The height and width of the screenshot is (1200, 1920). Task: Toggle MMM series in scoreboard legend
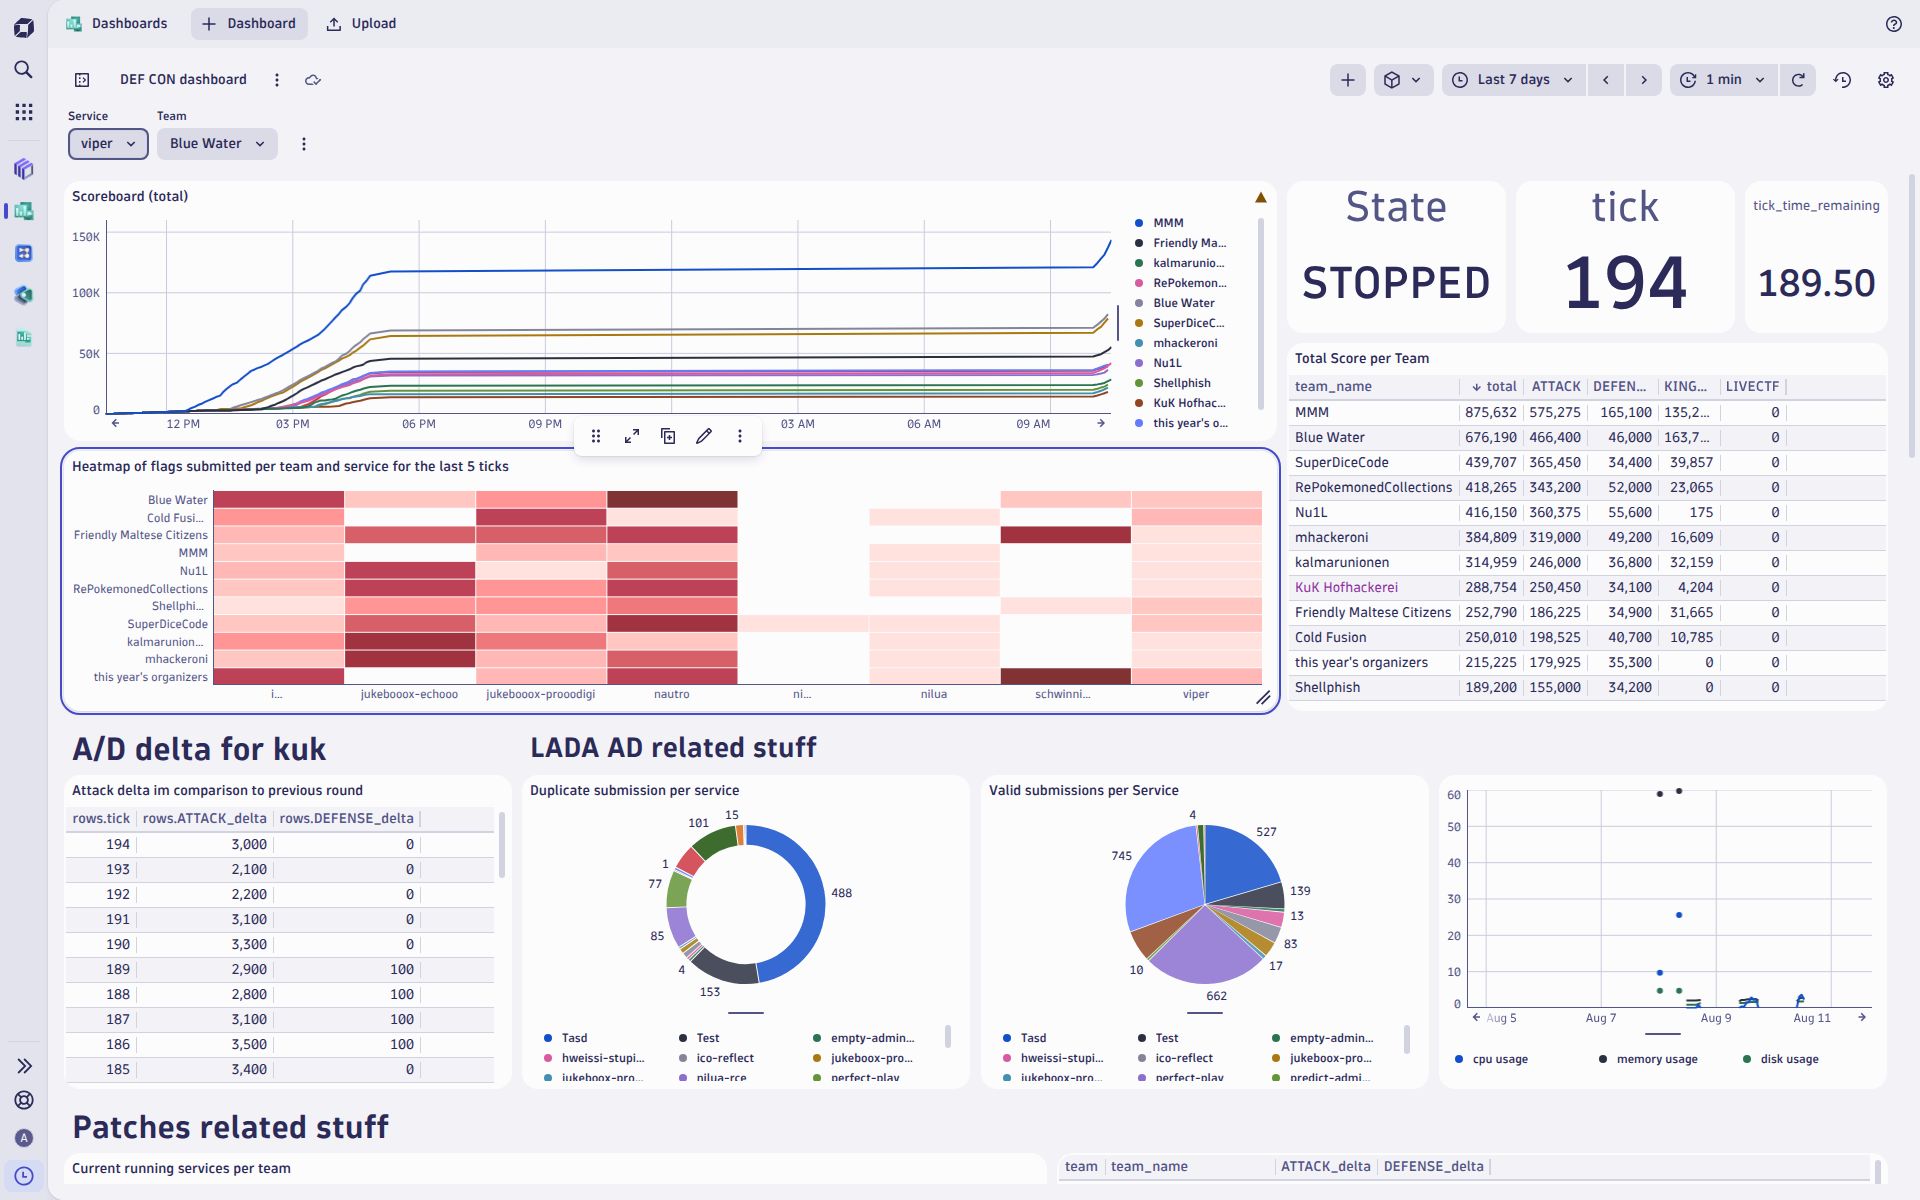click(x=1167, y=223)
